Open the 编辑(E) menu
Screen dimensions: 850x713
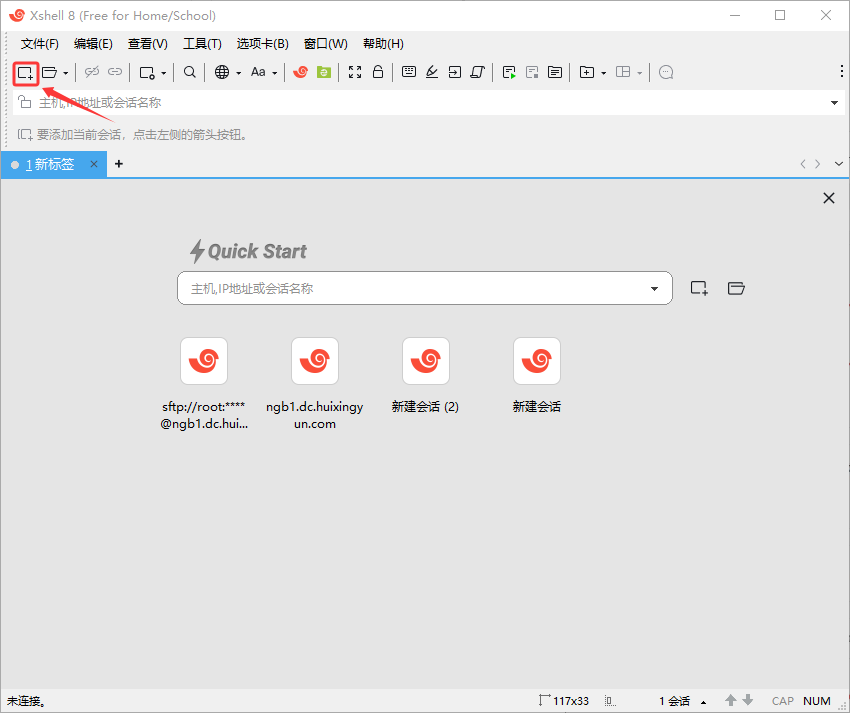pyautogui.click(x=93, y=44)
